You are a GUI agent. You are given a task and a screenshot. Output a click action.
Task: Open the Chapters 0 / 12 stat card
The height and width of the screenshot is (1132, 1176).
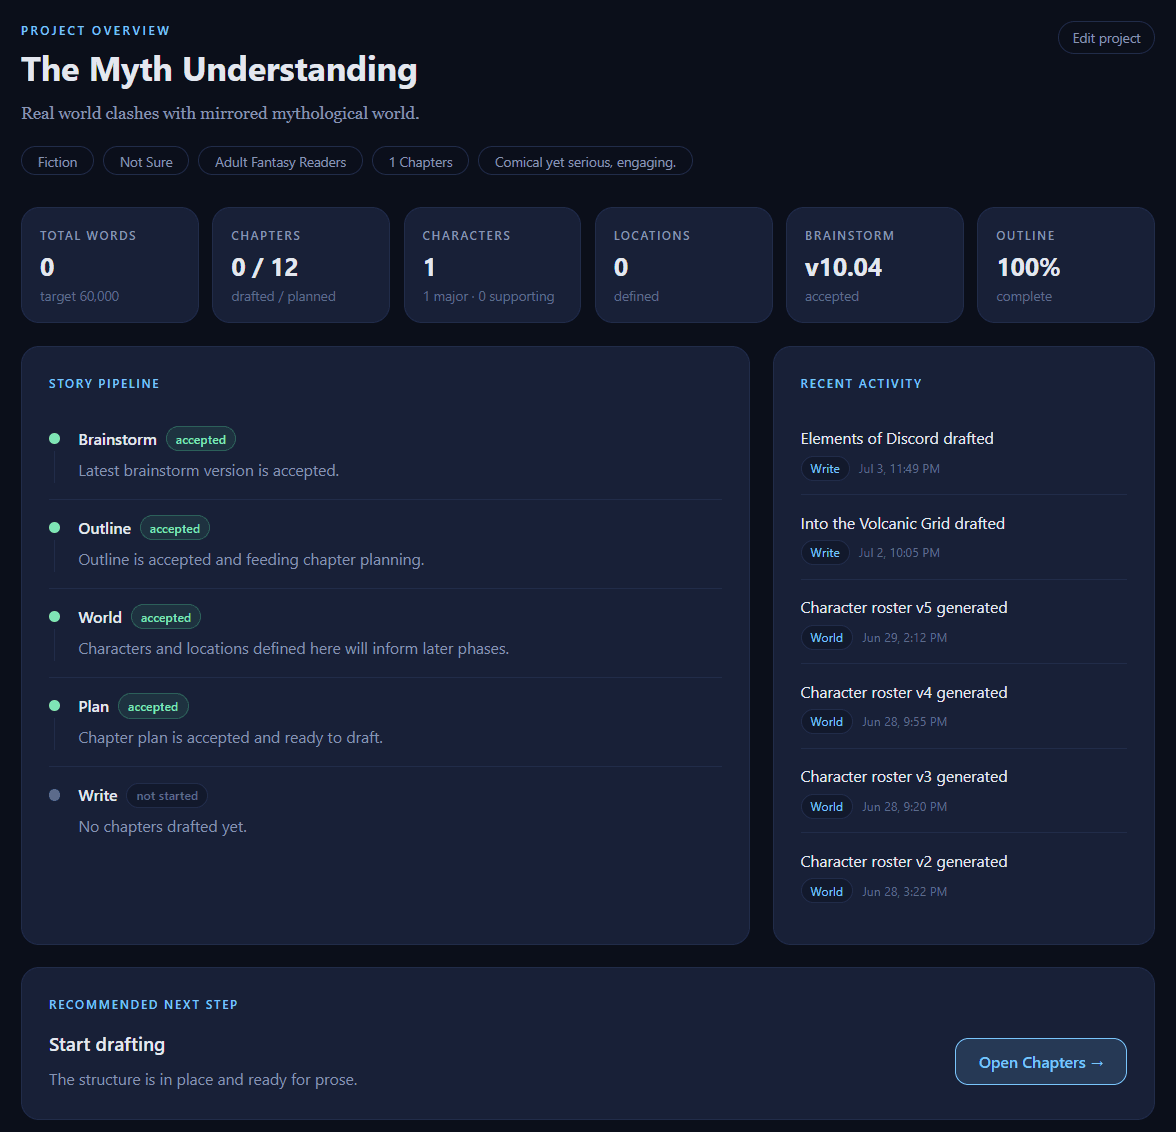tap(301, 265)
